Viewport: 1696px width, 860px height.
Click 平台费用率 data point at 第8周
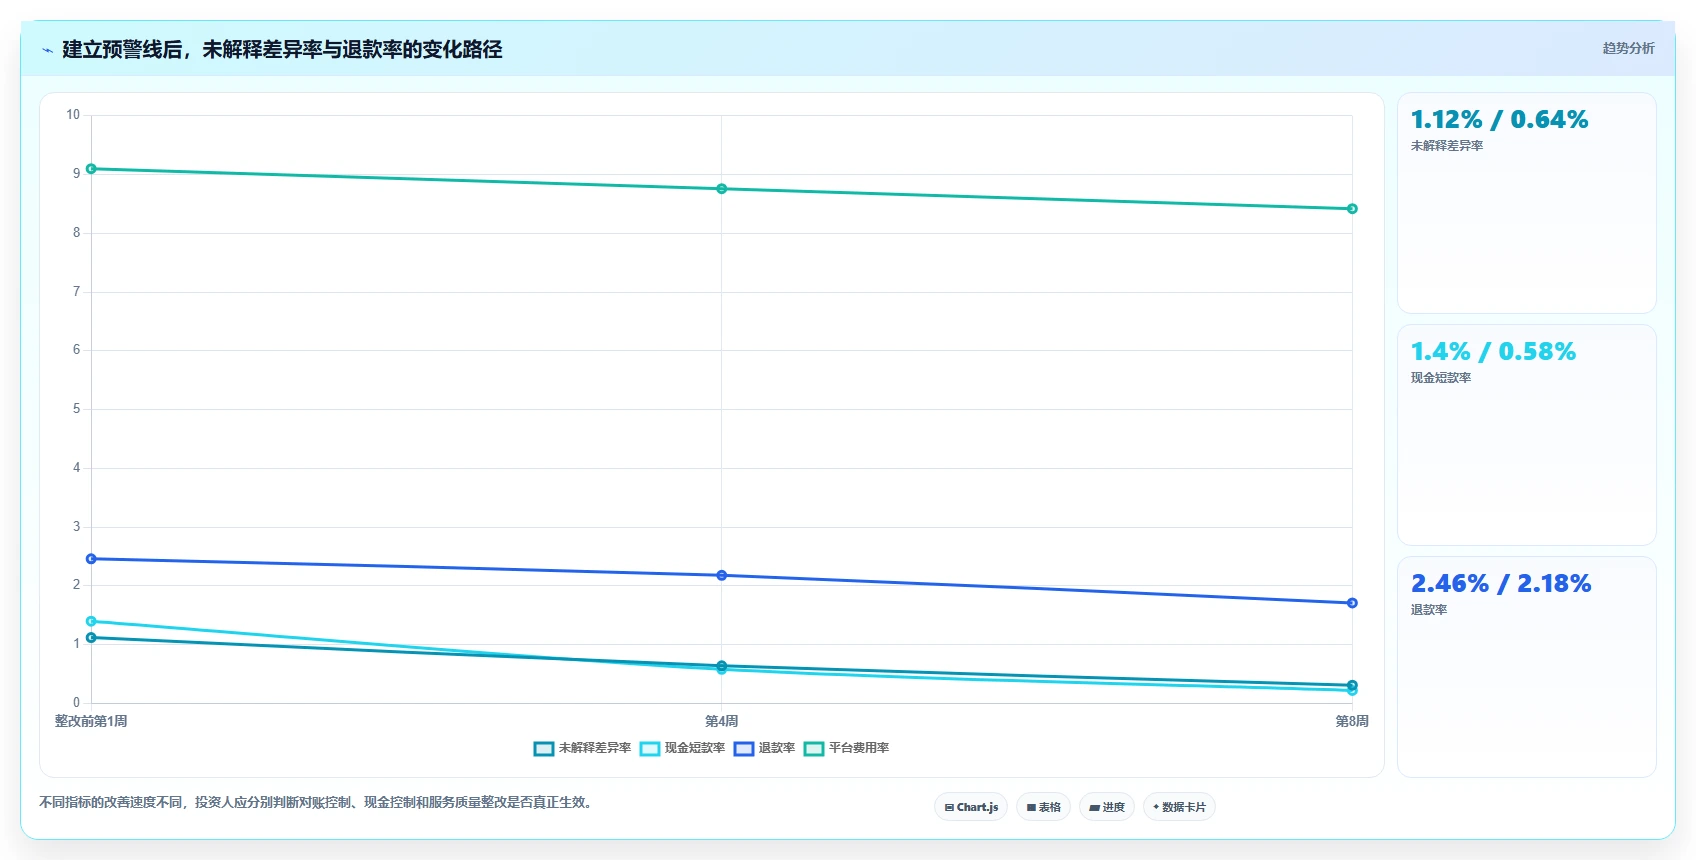[1352, 209]
